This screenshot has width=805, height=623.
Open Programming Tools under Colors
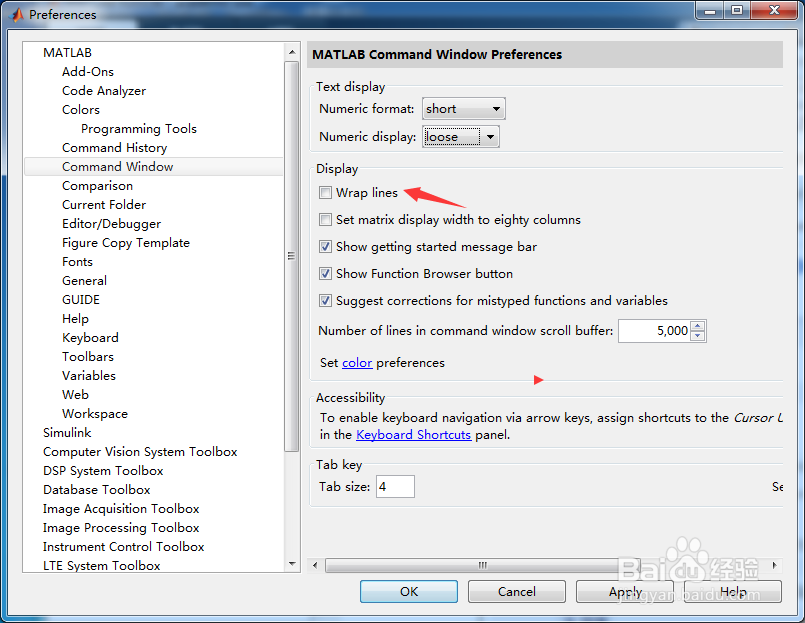(x=139, y=129)
